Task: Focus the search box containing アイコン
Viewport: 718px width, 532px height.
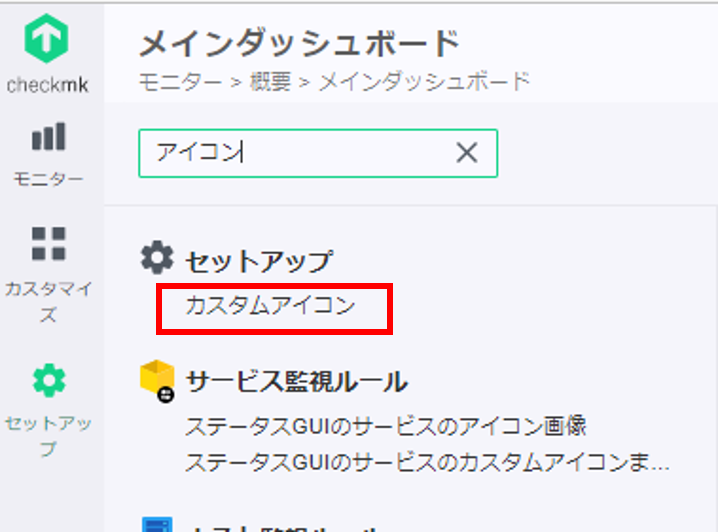Action: pos(318,153)
